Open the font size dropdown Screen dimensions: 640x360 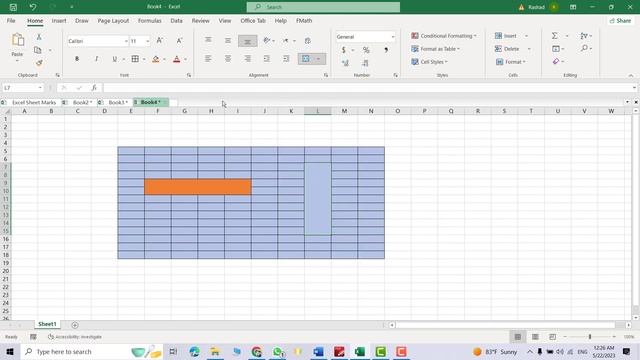tap(147, 41)
